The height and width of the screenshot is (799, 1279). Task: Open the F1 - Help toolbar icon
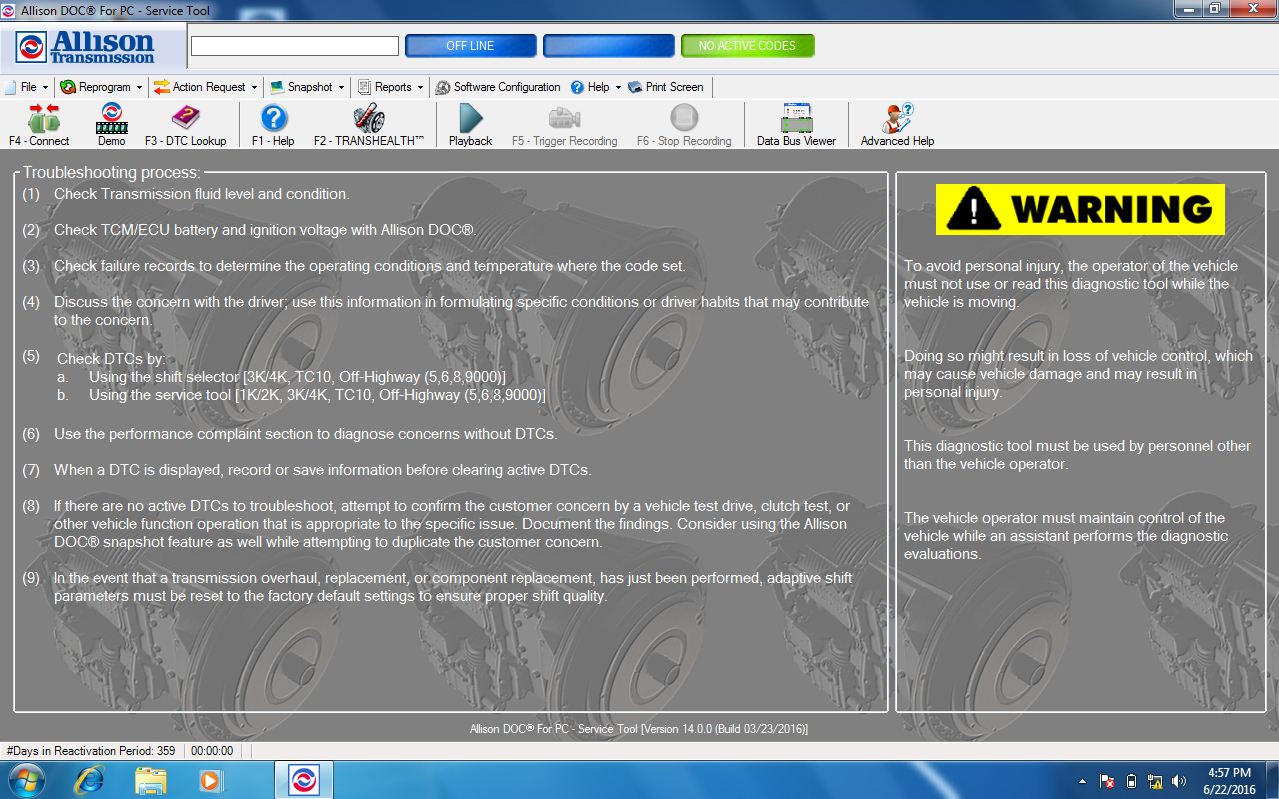273,125
